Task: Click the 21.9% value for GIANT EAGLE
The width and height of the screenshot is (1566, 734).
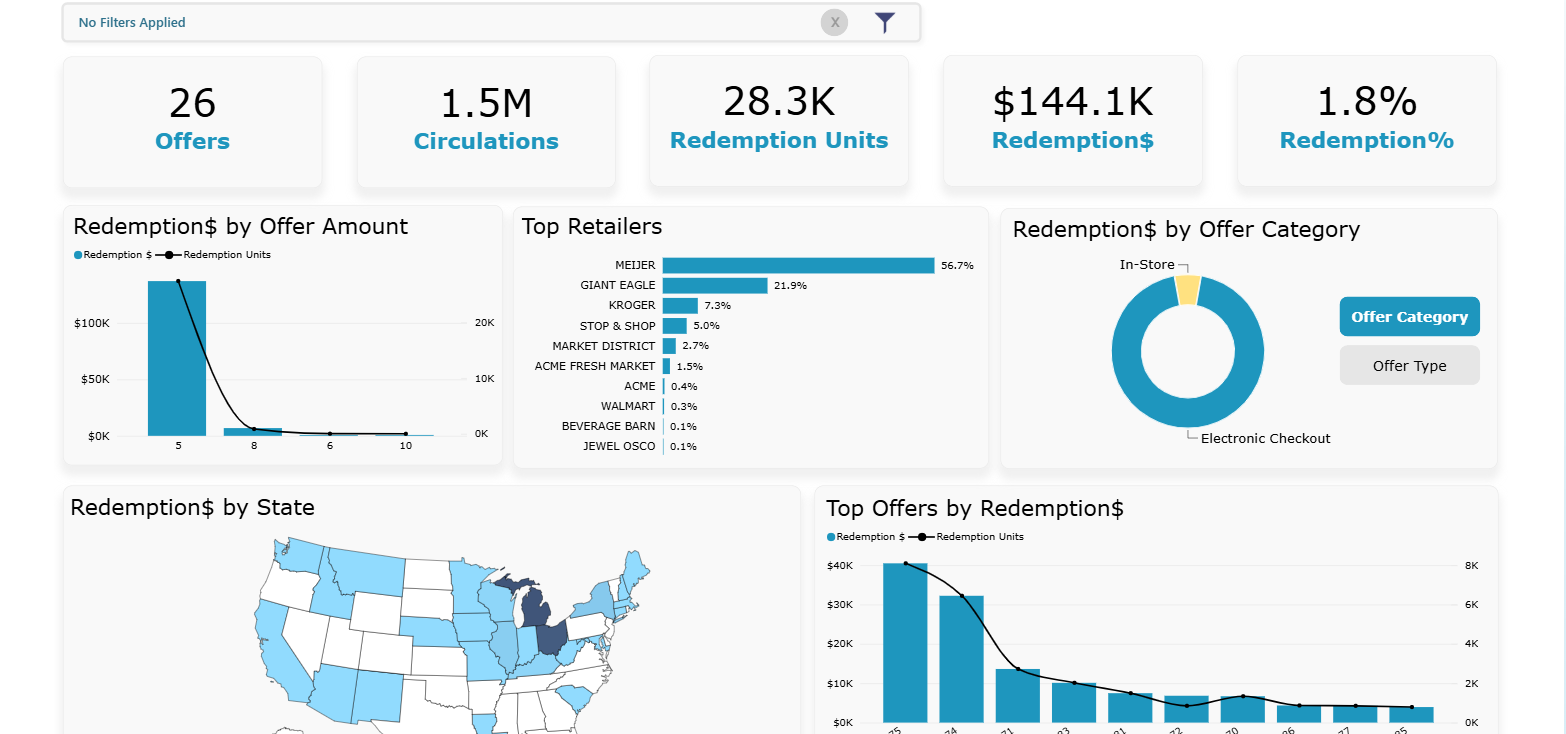Action: tap(790, 286)
